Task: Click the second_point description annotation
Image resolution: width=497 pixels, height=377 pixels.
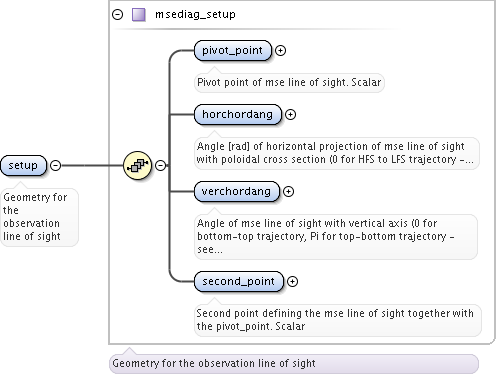Action: tap(338, 320)
